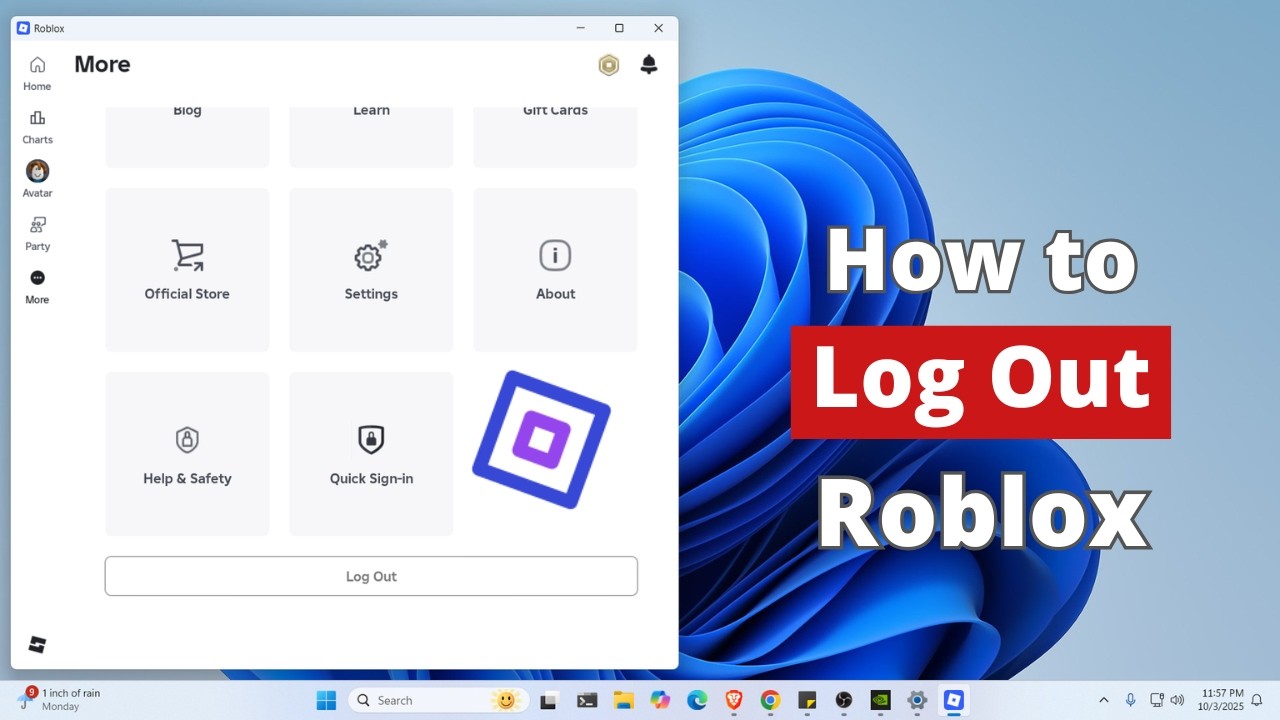Launch Terminal from the taskbar
The width and height of the screenshot is (1280, 720).
coord(588,700)
